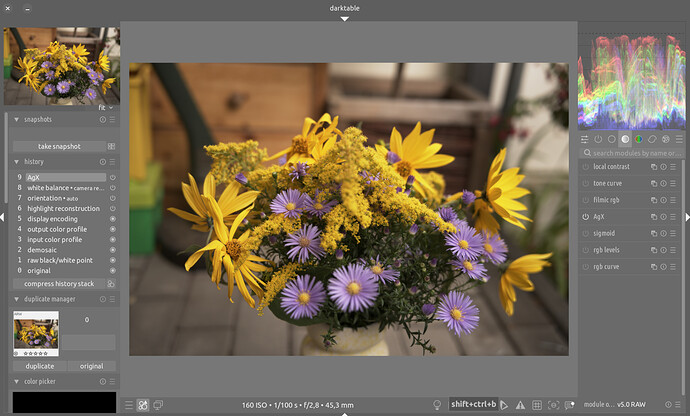The image size is (690, 416).
Task: Open filmic rgb presets menu
Action: [673, 200]
